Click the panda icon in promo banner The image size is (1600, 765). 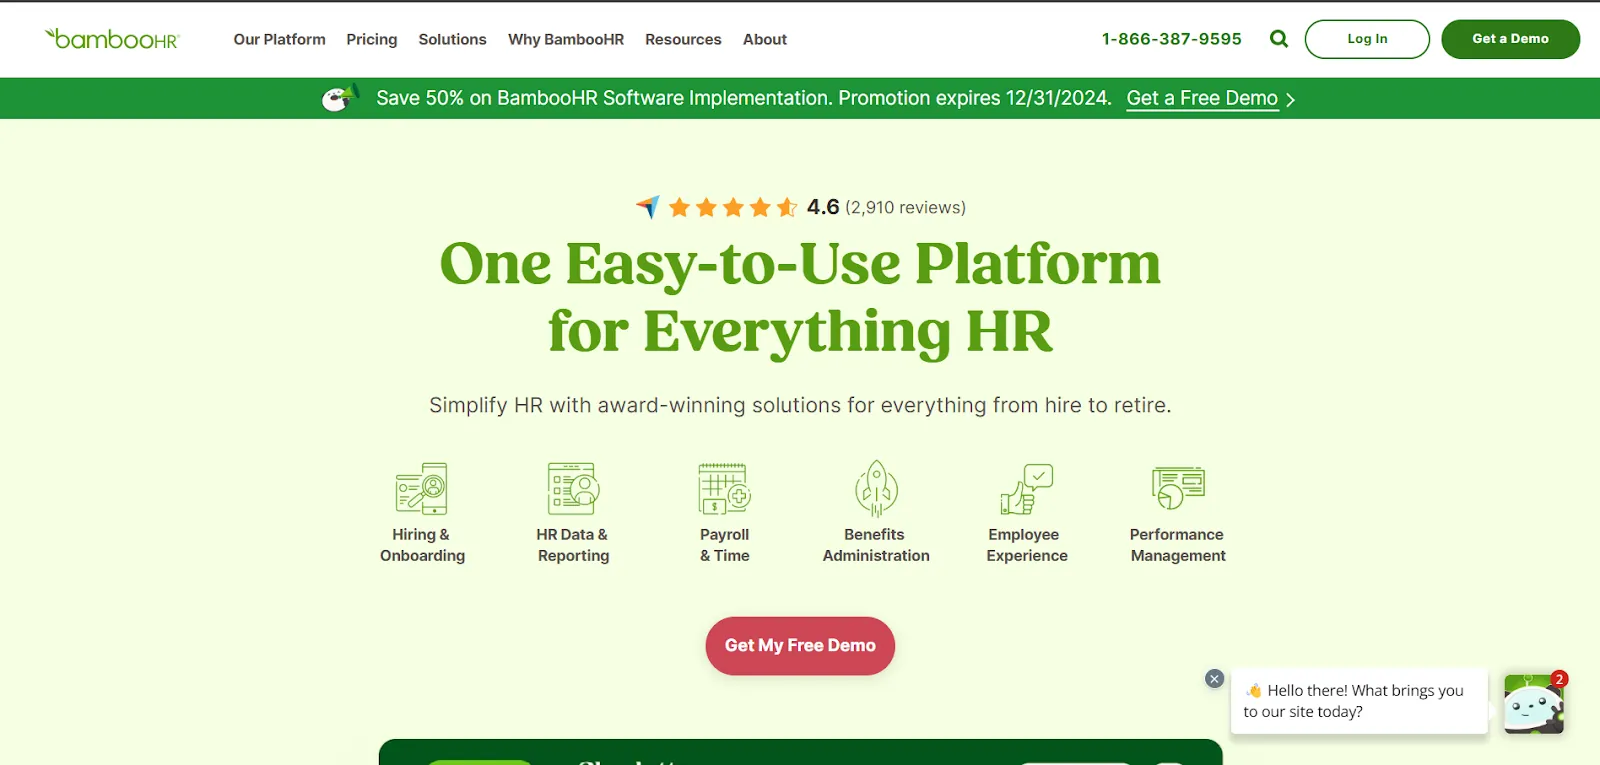(340, 97)
